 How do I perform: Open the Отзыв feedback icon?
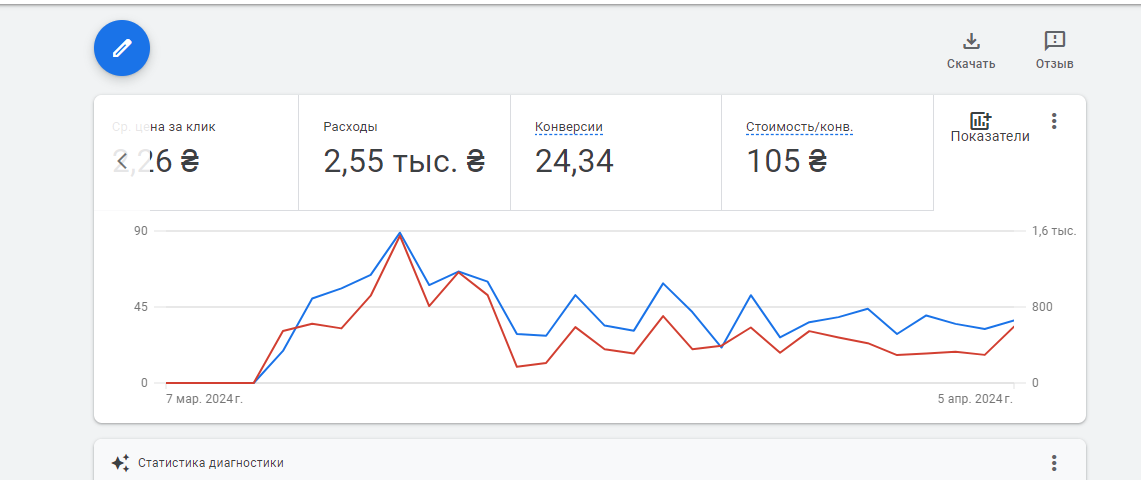1054,41
